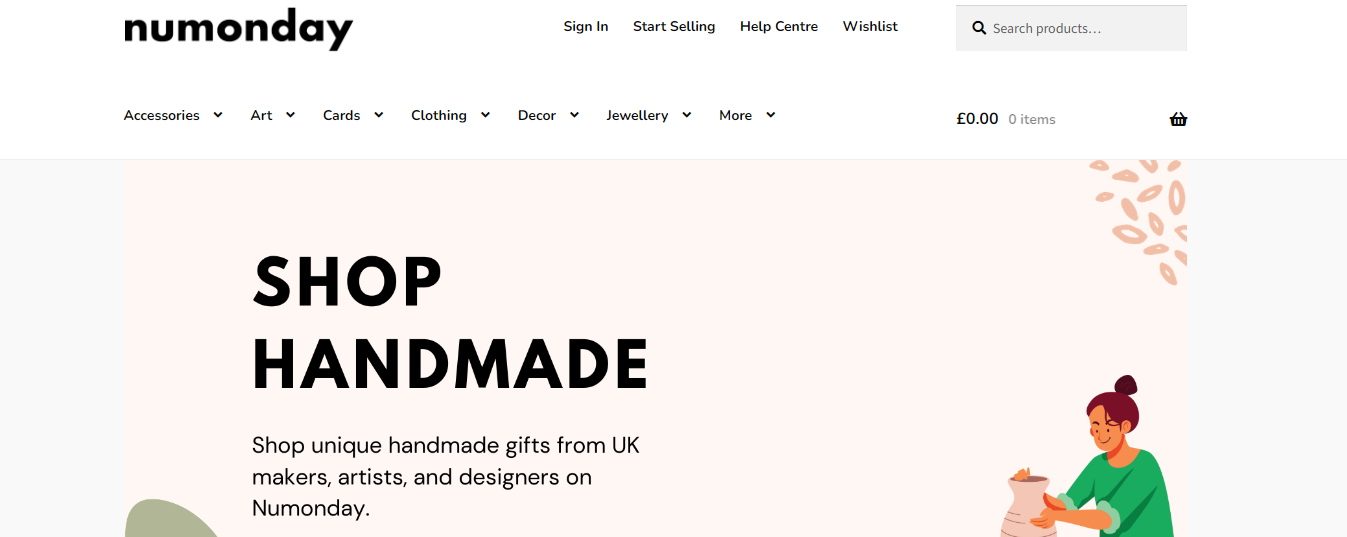Go to Start Selling page
Screen dimensions: 1347x537
point(674,26)
